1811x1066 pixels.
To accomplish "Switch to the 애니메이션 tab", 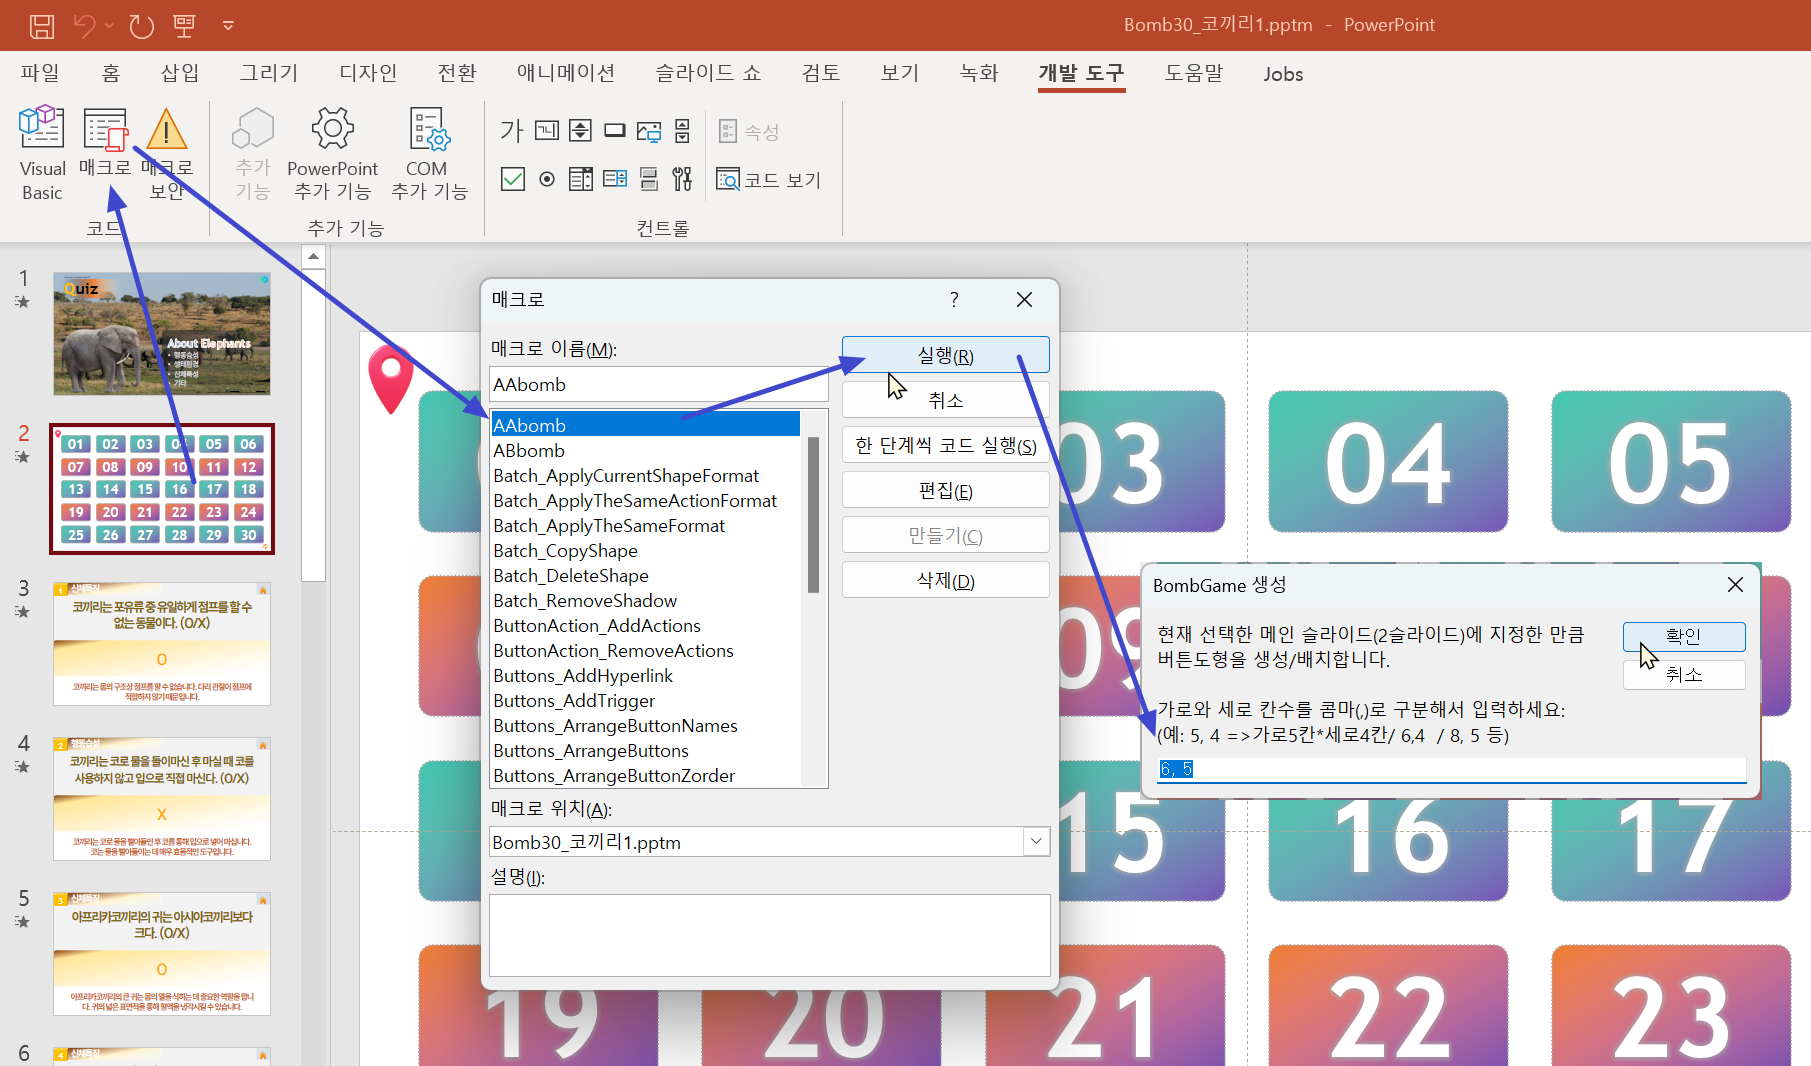I will tap(566, 73).
